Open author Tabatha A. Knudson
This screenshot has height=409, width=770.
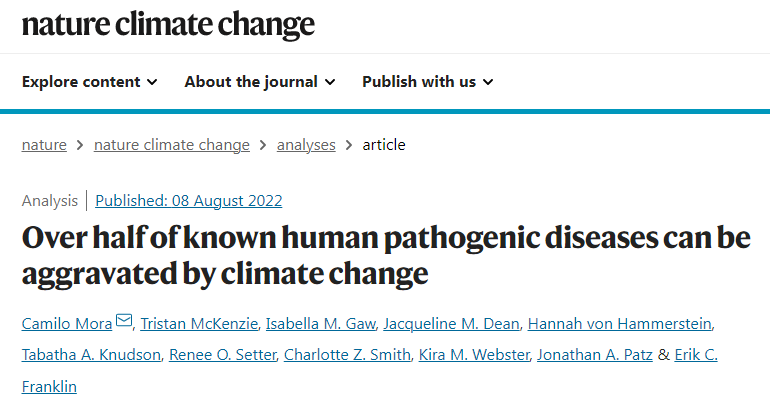[x=91, y=354]
